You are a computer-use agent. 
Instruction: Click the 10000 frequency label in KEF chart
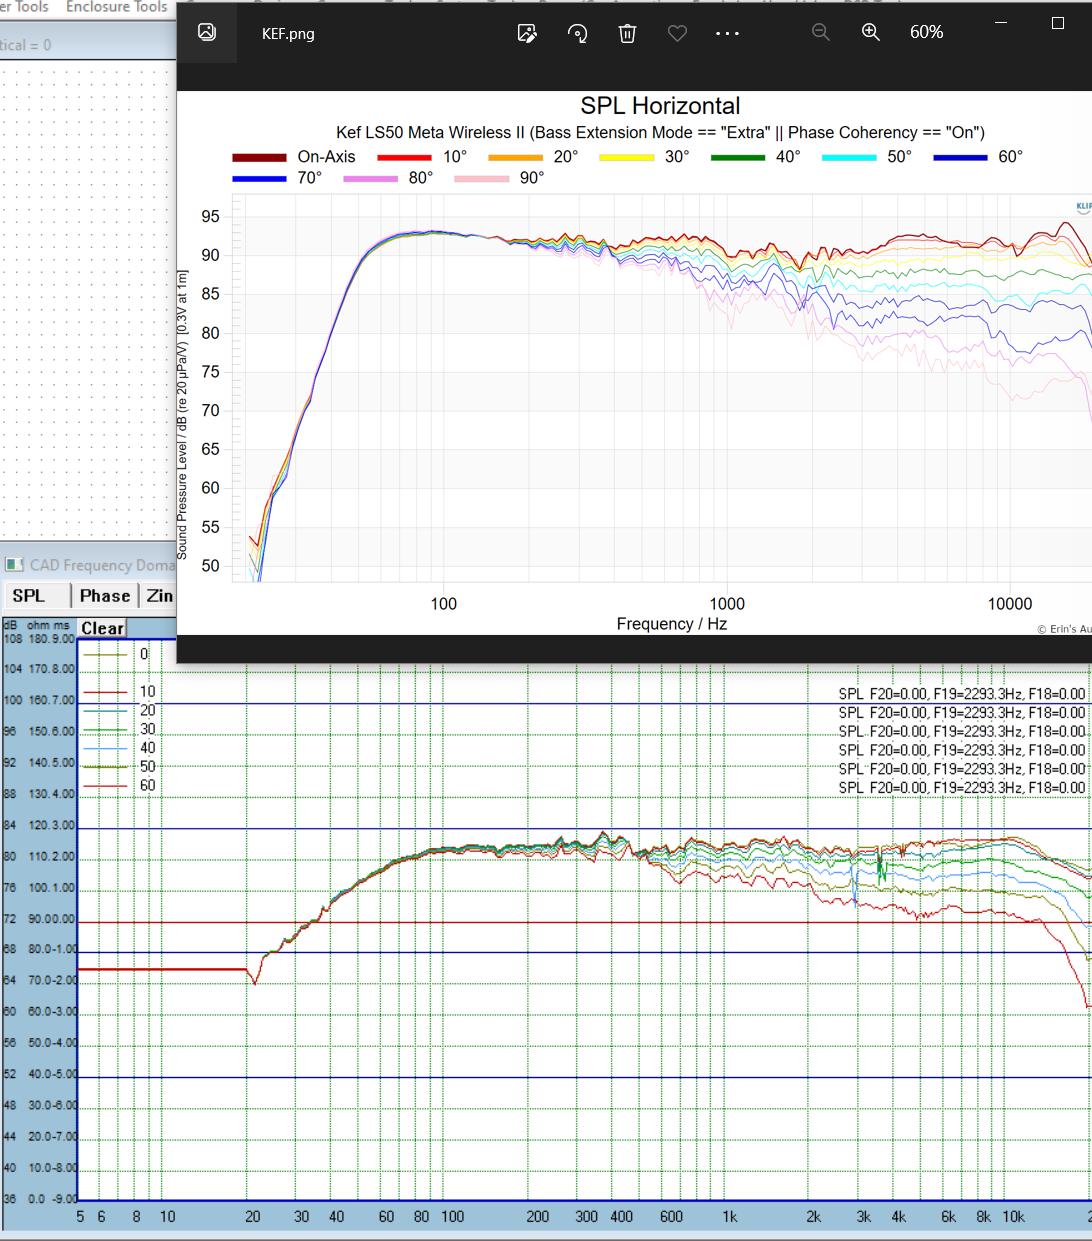click(x=1010, y=604)
